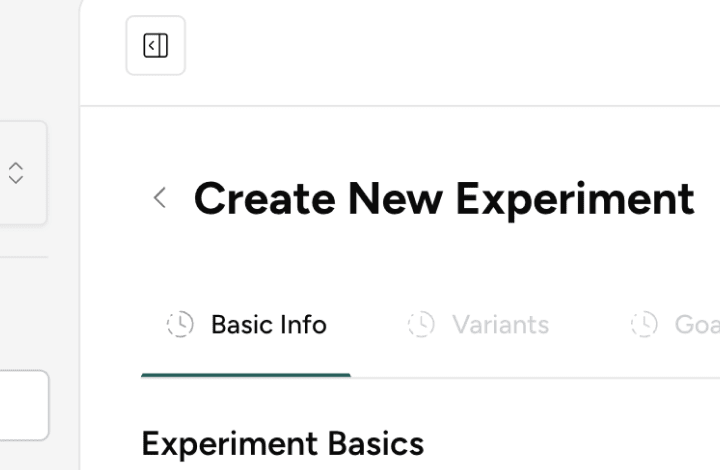Click the green underline under Basic Info
This screenshot has width=720, height=470.
(x=246, y=375)
